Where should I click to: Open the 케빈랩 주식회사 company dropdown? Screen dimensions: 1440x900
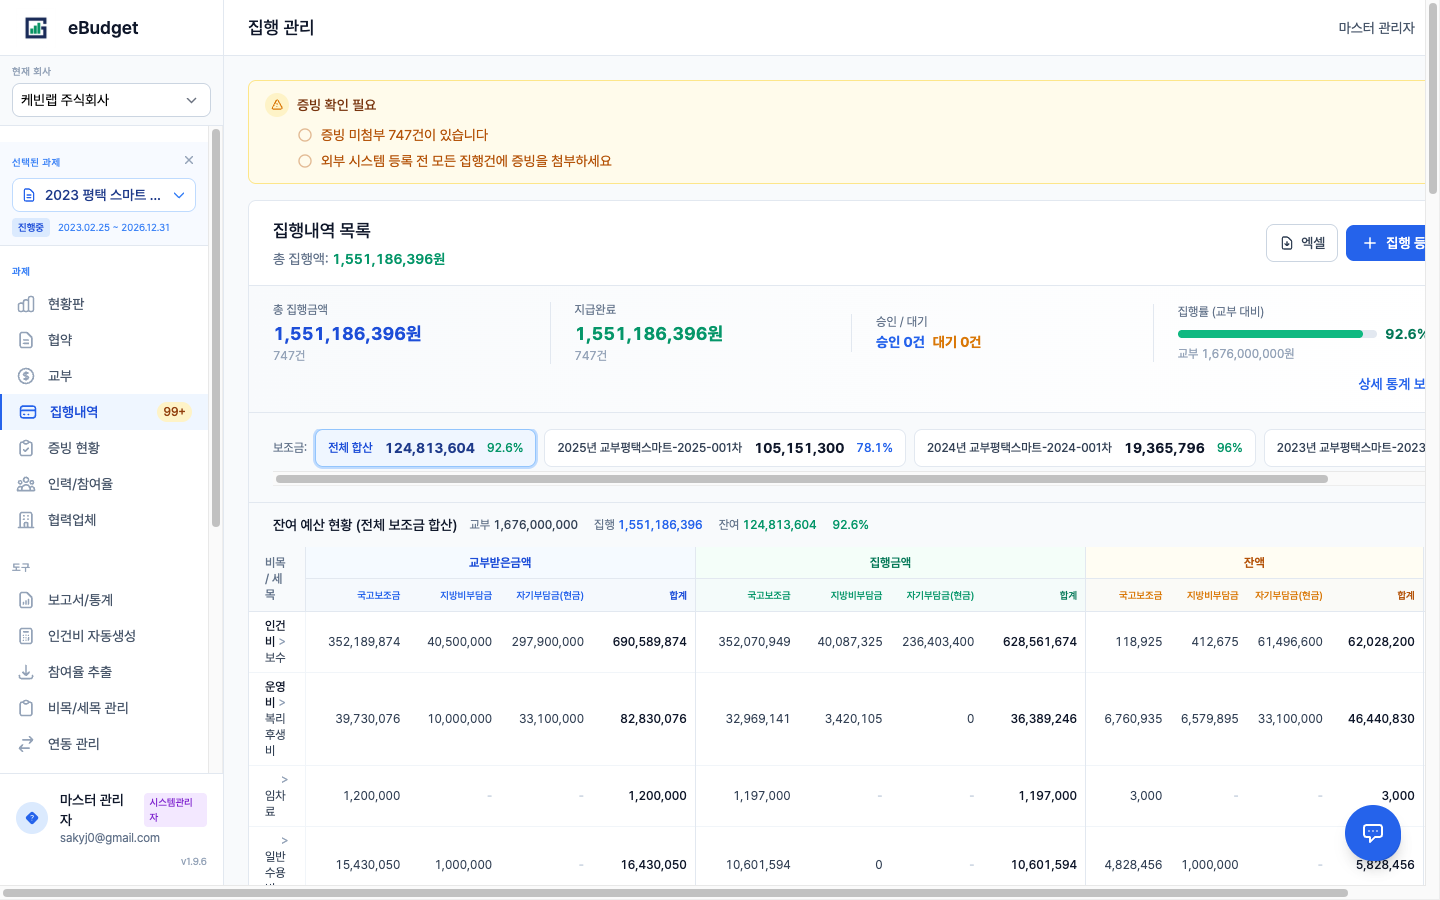[x=111, y=100]
